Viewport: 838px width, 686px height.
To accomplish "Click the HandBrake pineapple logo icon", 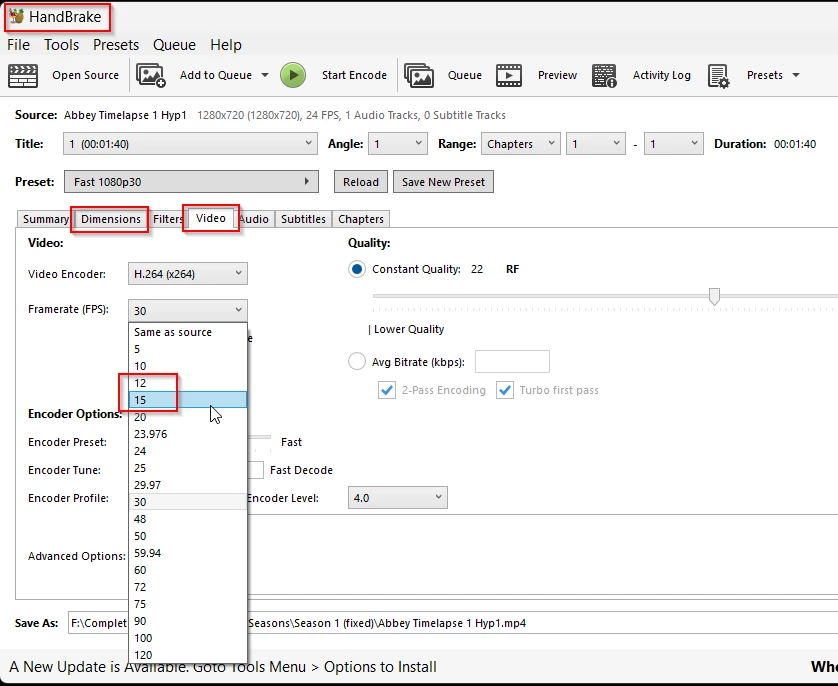I will click(x=17, y=16).
